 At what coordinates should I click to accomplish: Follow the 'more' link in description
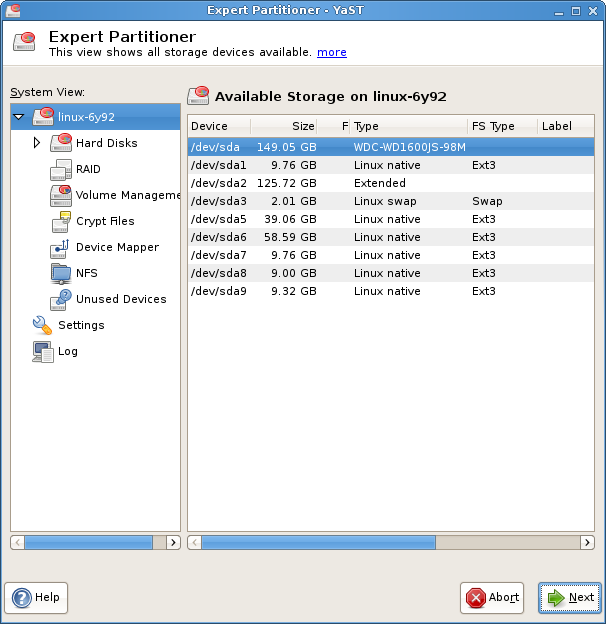click(x=332, y=52)
